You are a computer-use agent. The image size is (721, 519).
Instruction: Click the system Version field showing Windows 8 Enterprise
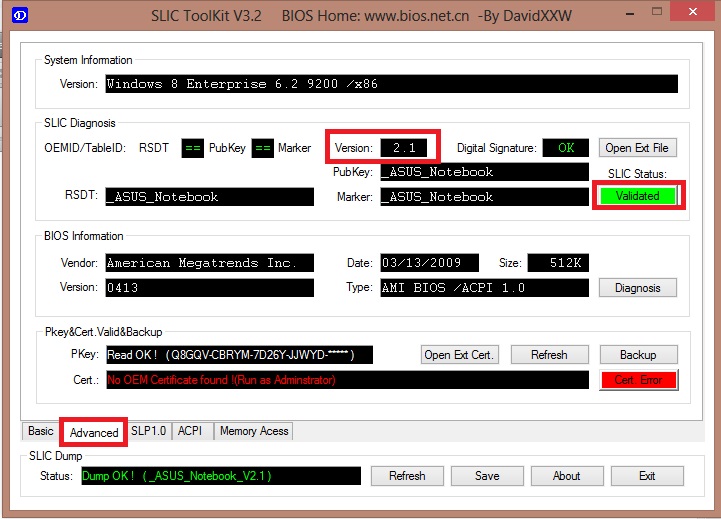pos(391,84)
